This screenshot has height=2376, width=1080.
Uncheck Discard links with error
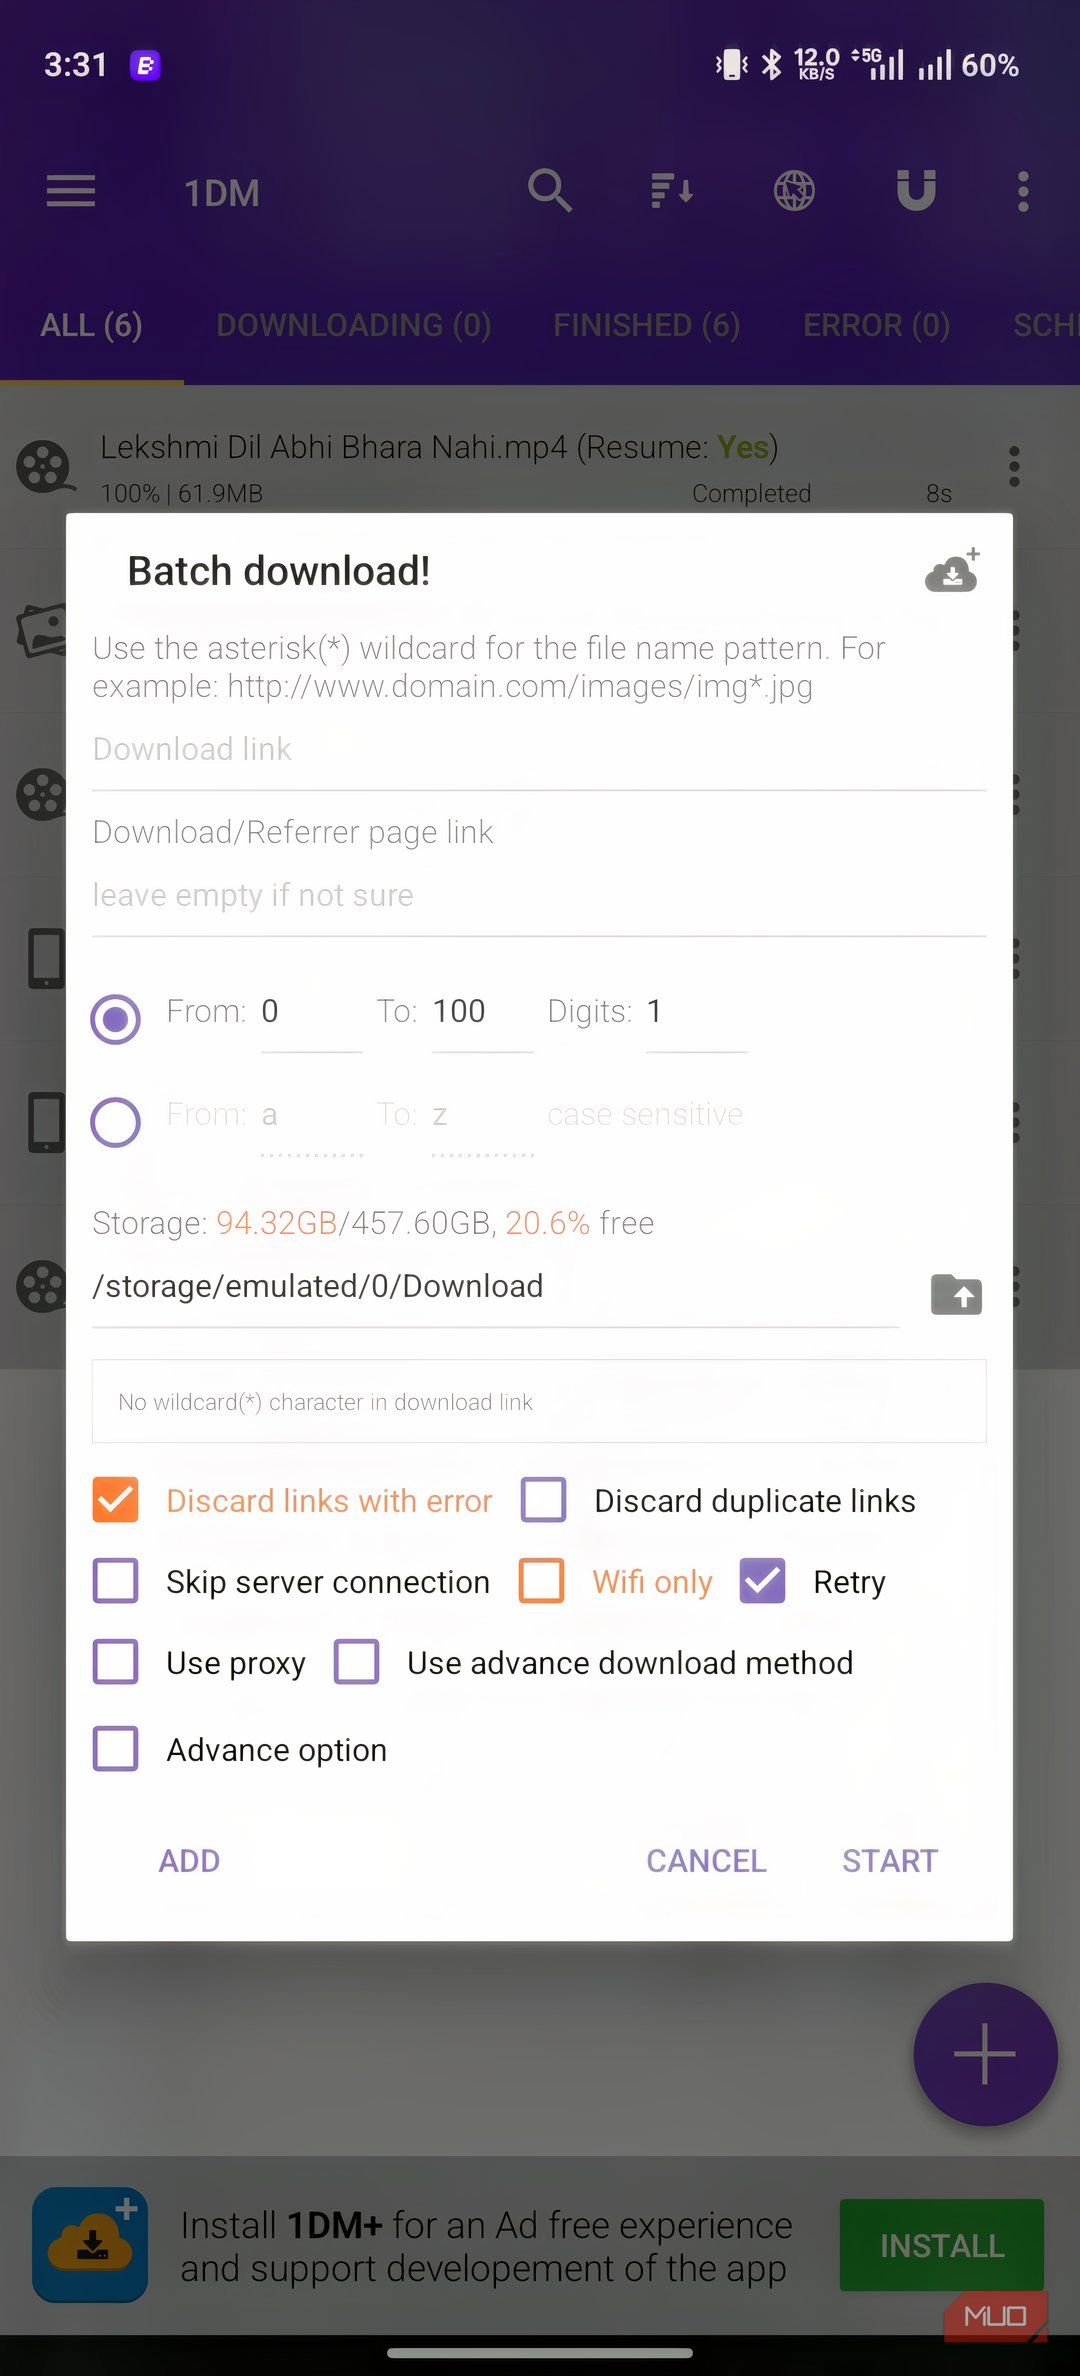coord(116,1500)
